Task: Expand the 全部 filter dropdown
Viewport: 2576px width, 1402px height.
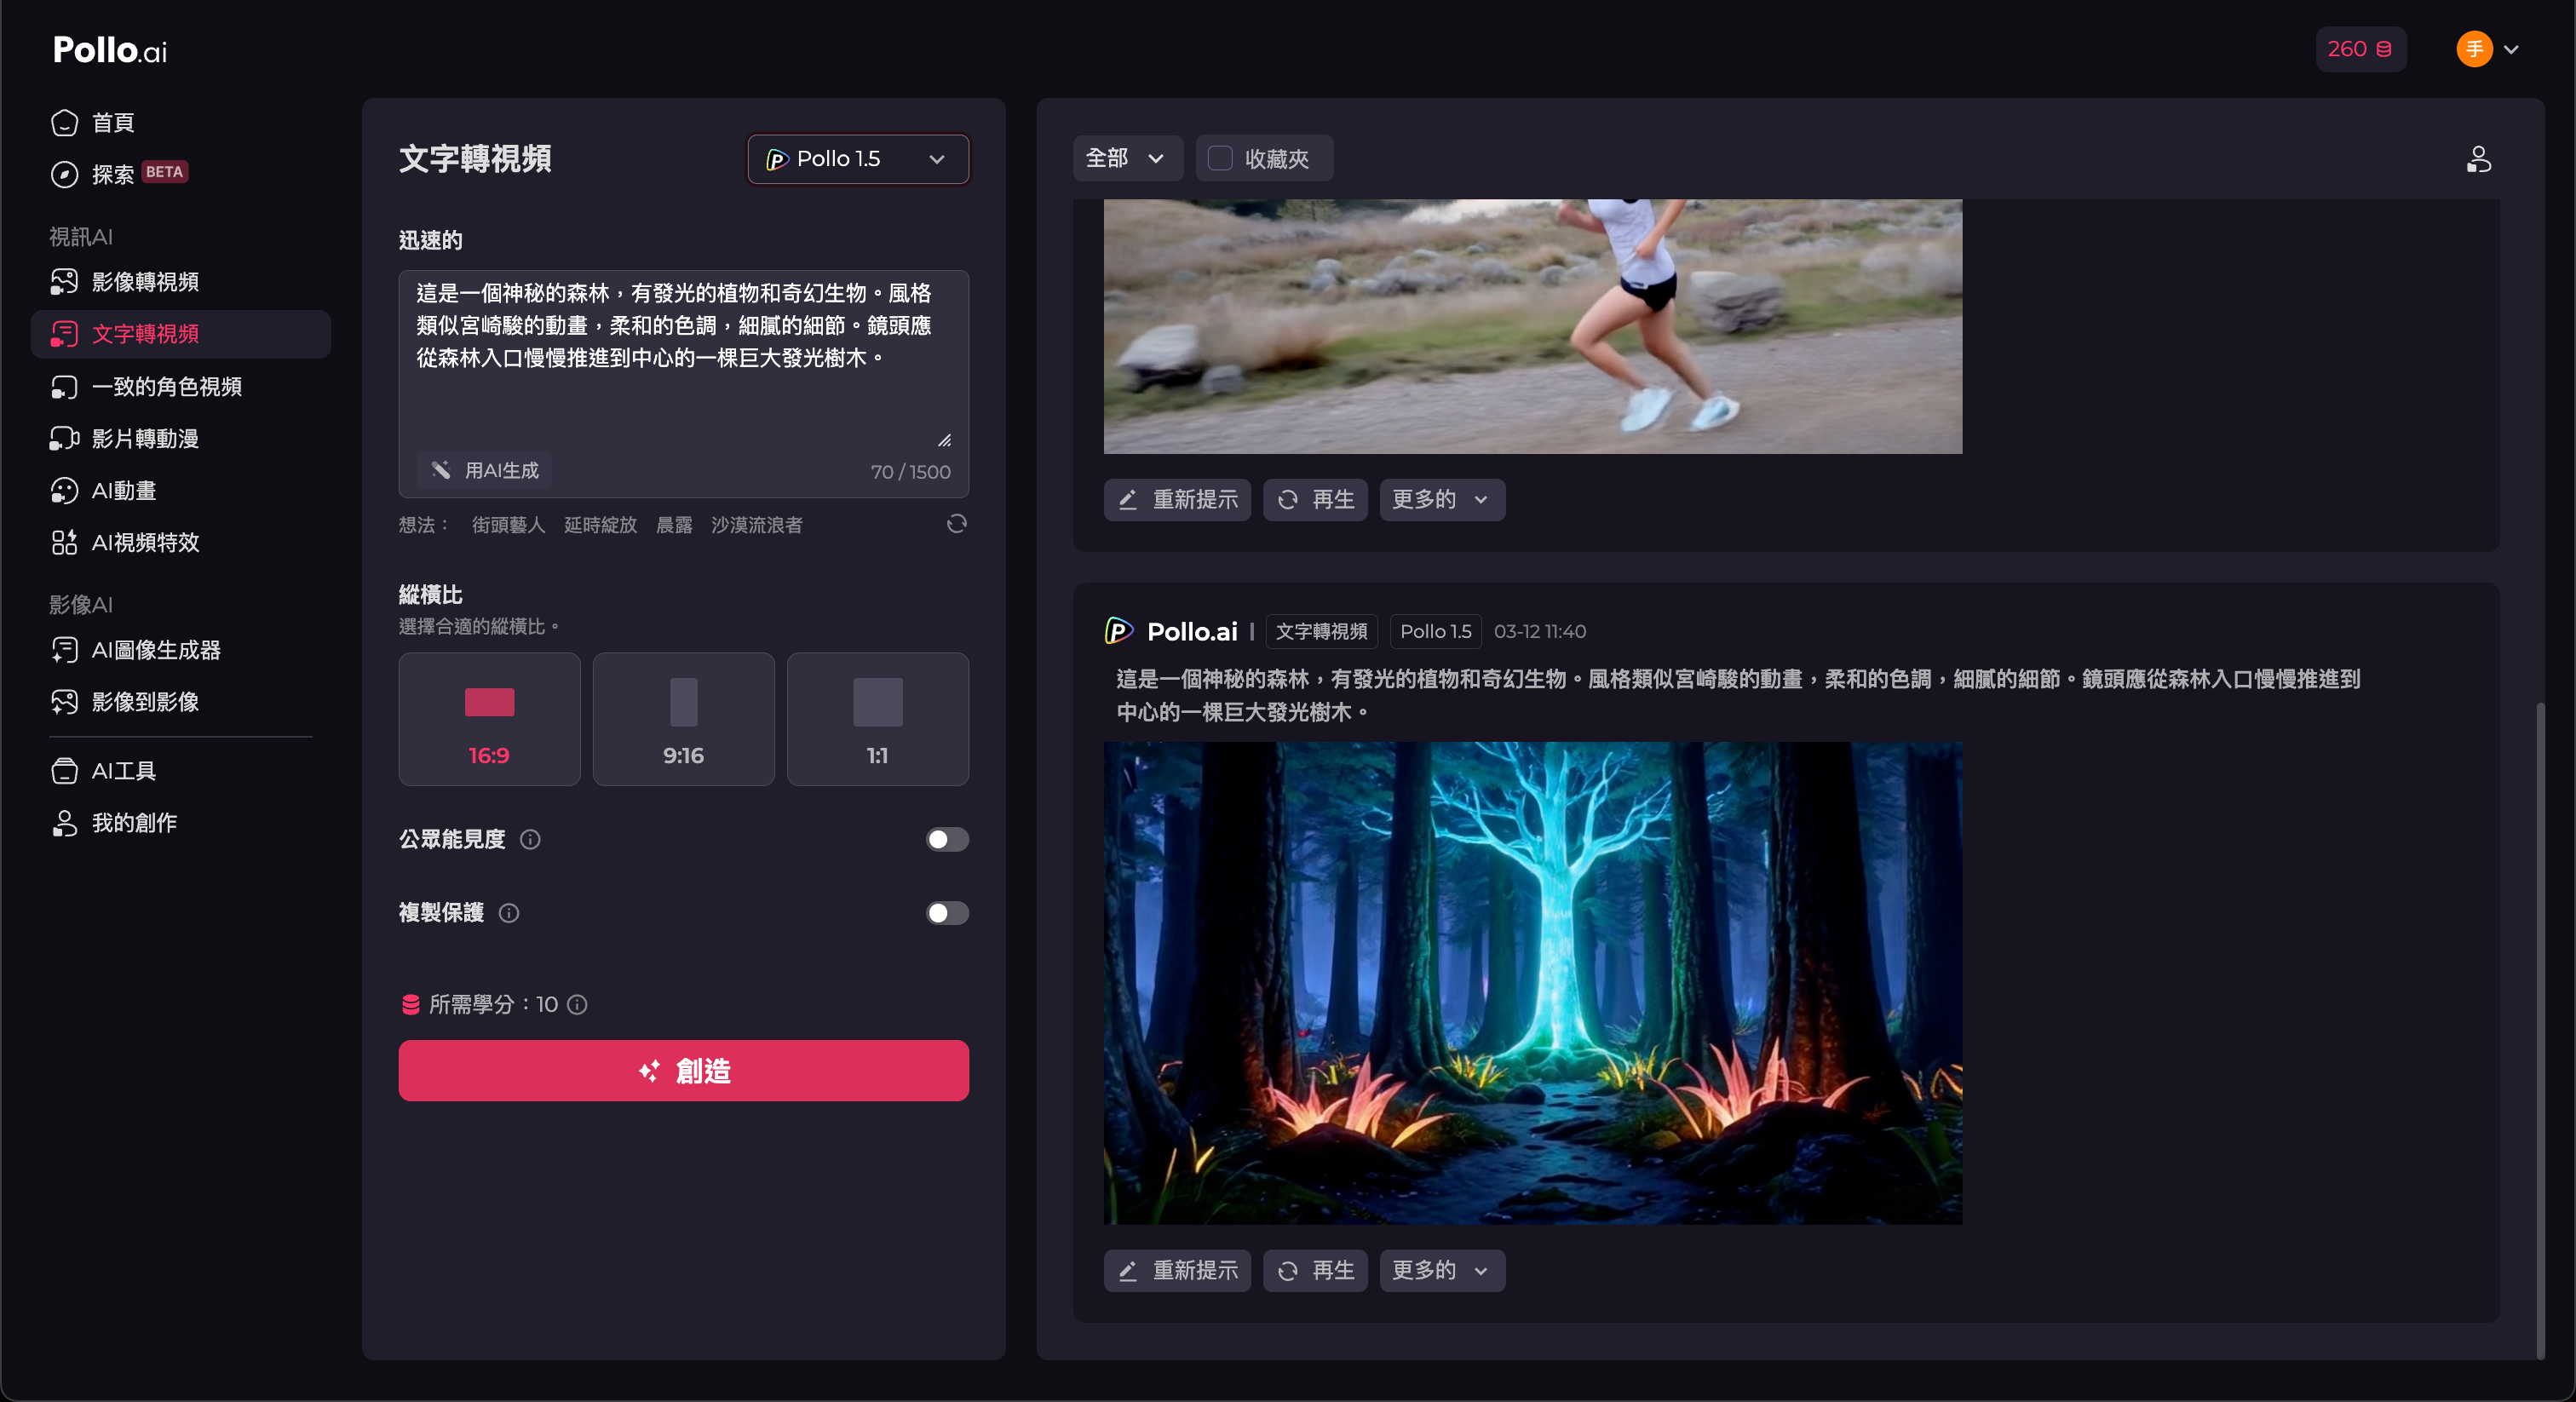Action: click(1126, 158)
